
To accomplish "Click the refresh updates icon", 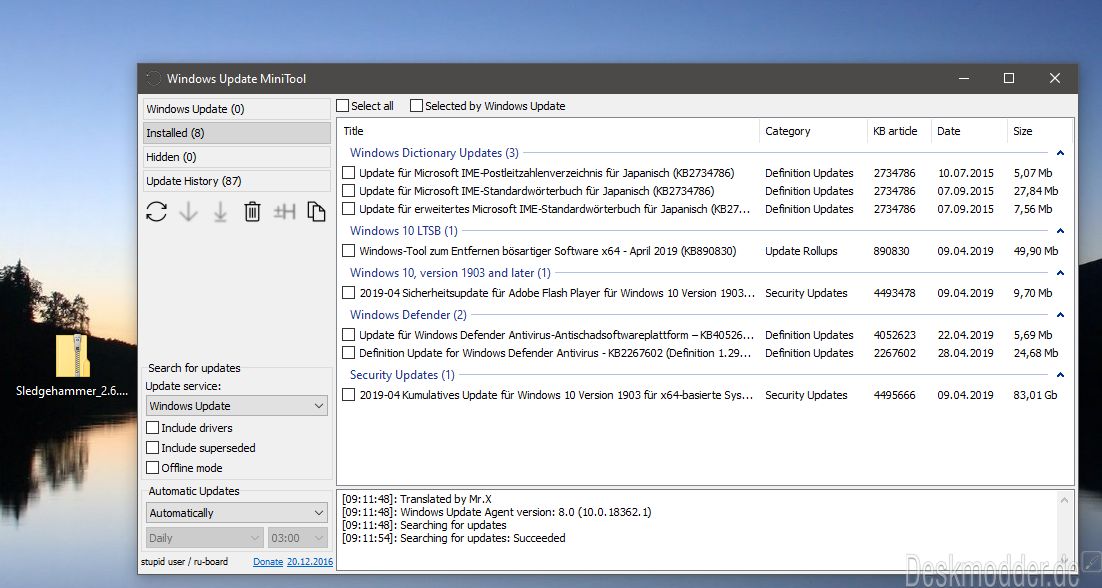I will (156, 211).
